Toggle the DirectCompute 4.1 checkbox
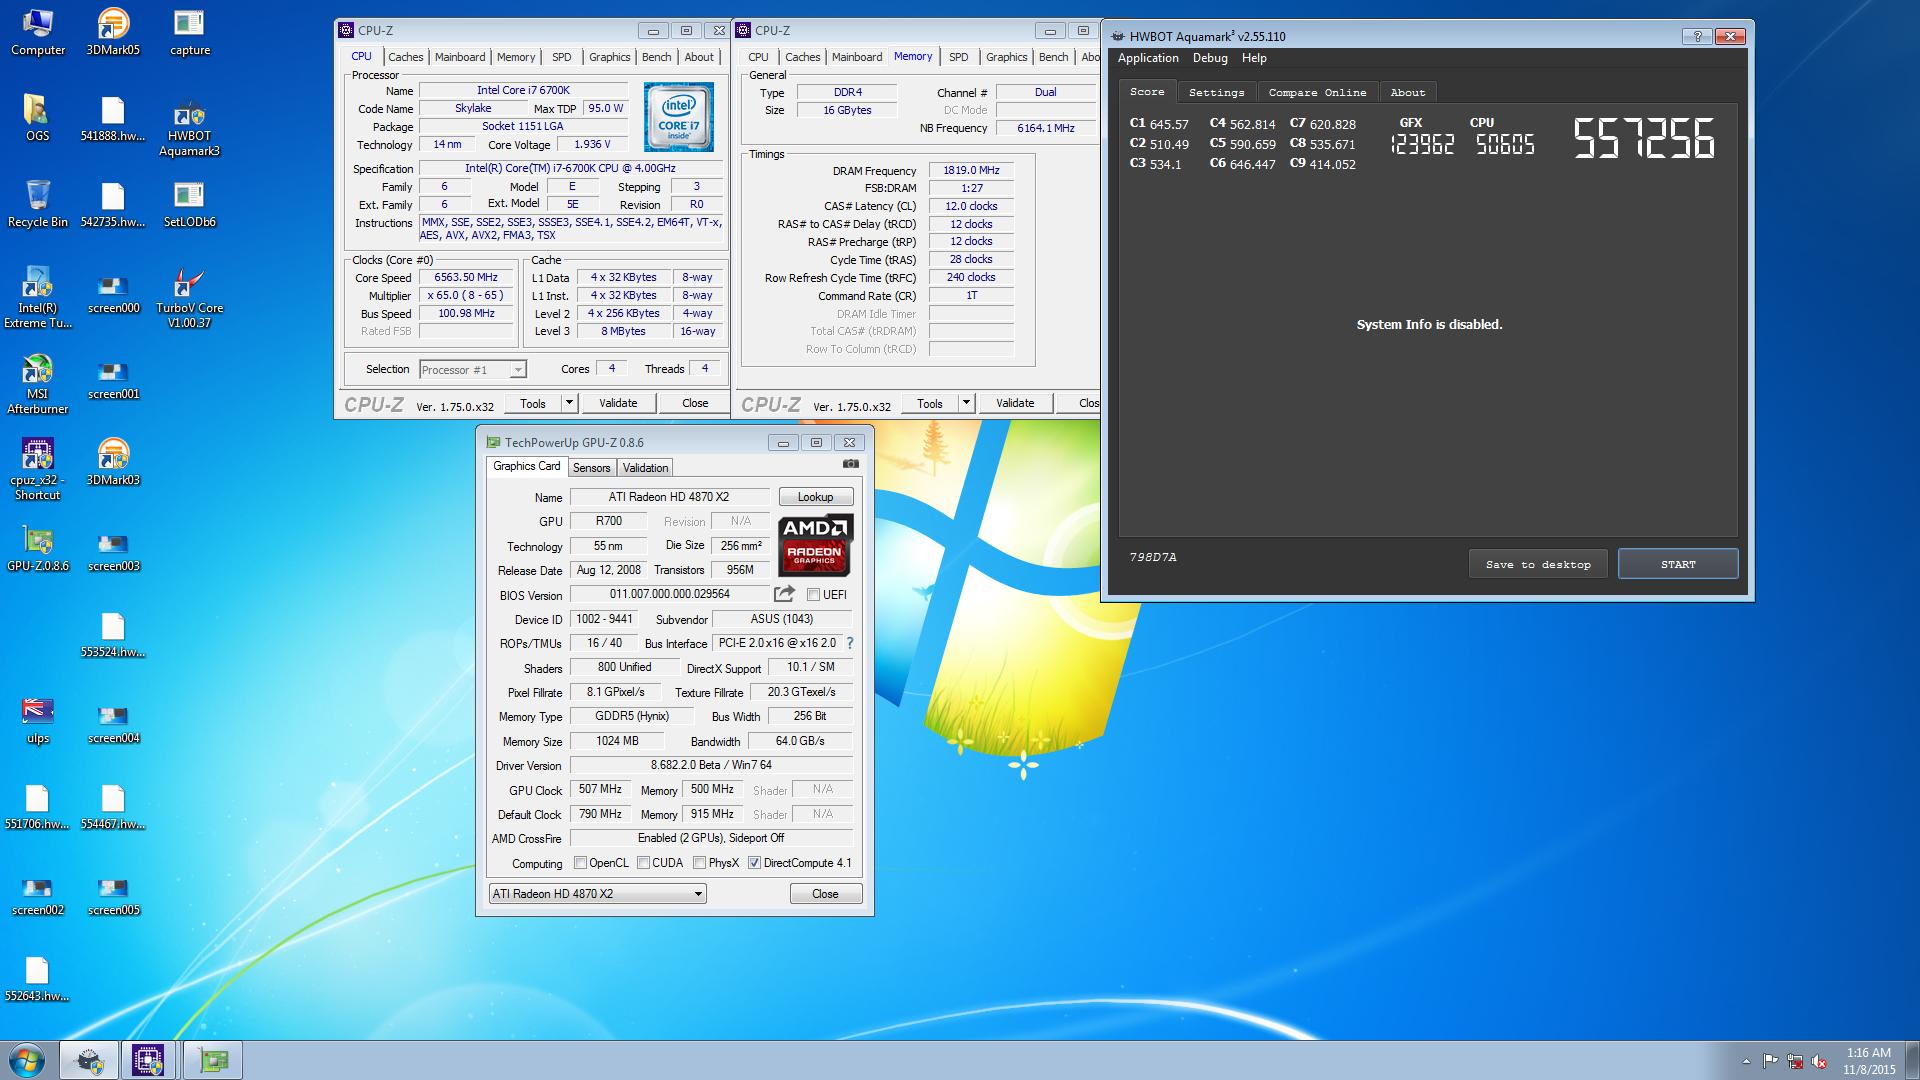 [754, 863]
